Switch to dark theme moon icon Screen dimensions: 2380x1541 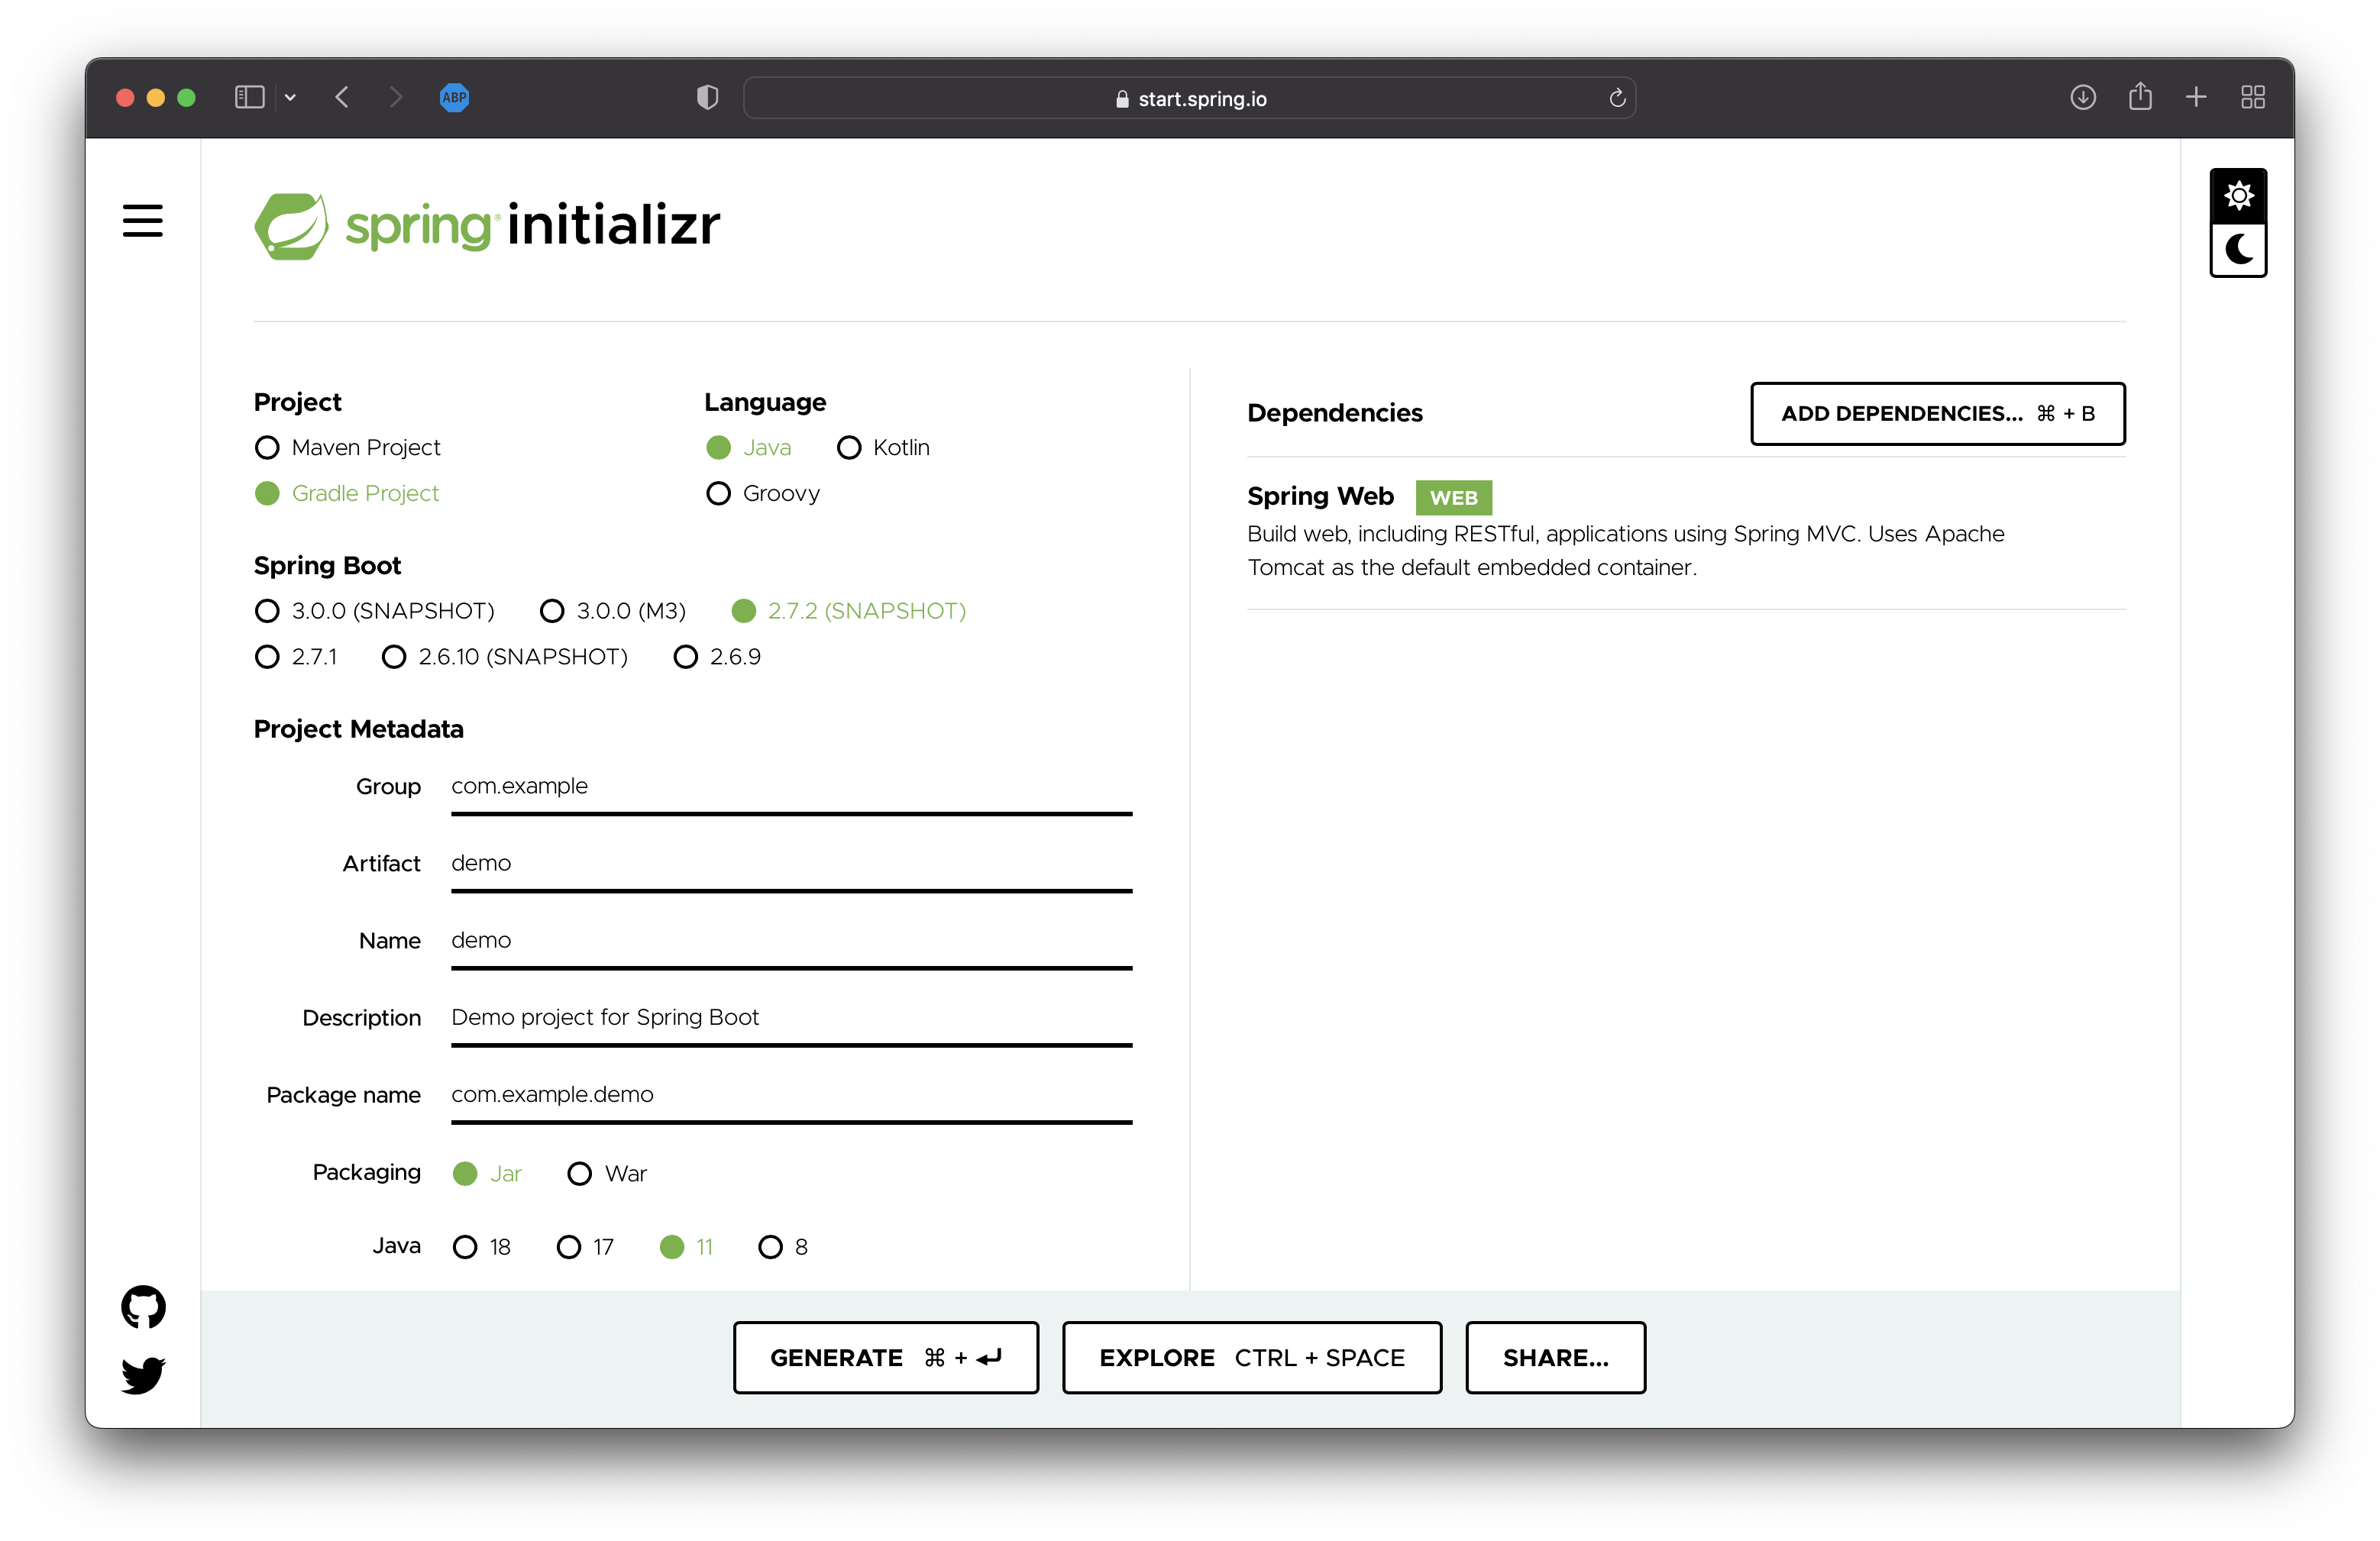tap(2238, 250)
